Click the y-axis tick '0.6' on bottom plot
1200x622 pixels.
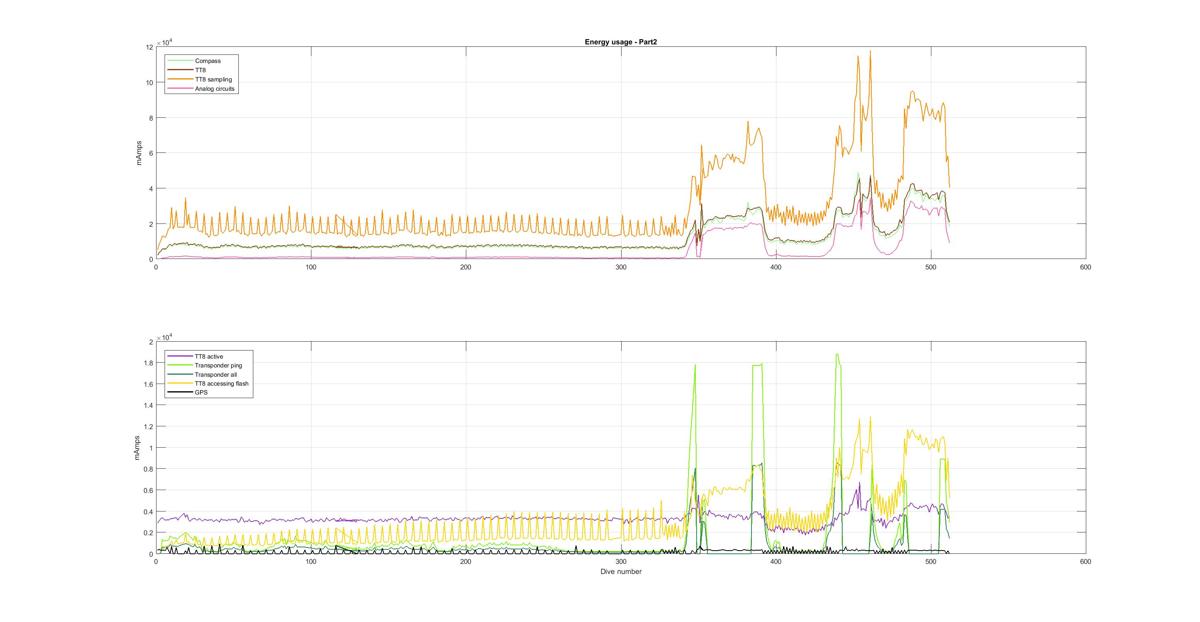point(148,490)
